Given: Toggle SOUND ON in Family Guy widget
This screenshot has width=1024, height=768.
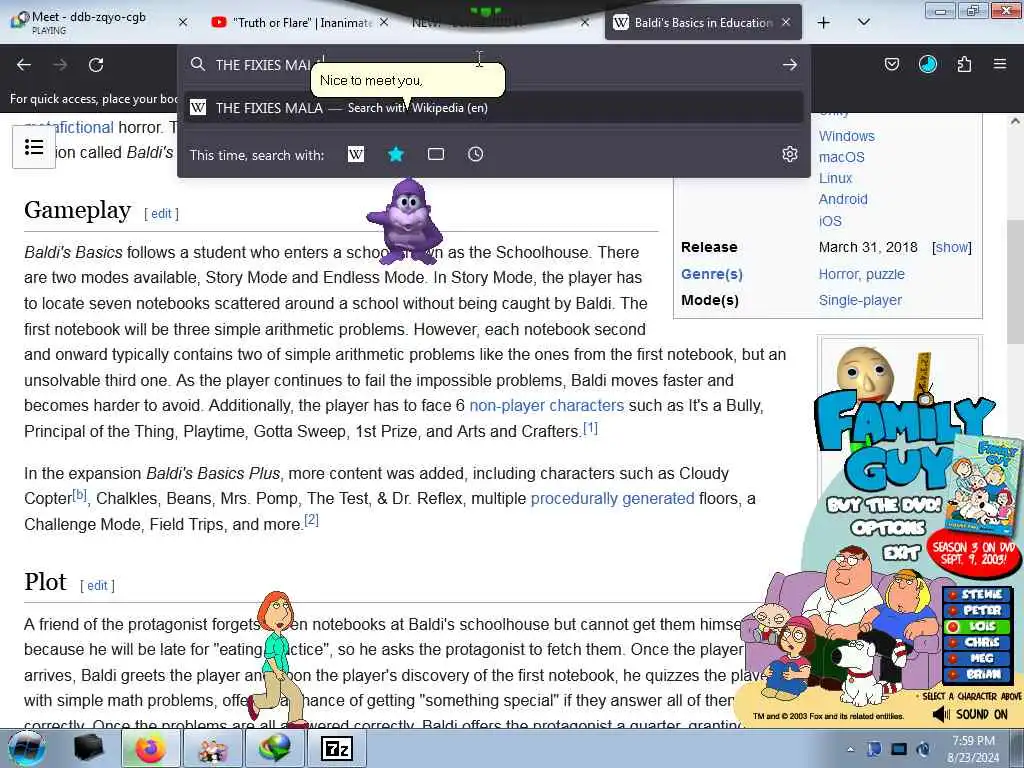Looking at the screenshot, I should (x=970, y=714).
